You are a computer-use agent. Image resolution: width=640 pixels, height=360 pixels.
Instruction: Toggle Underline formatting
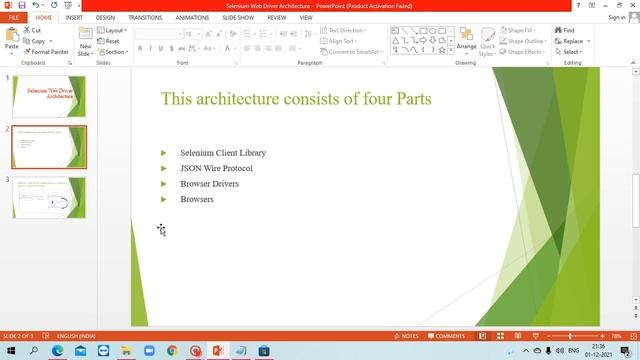(161, 48)
